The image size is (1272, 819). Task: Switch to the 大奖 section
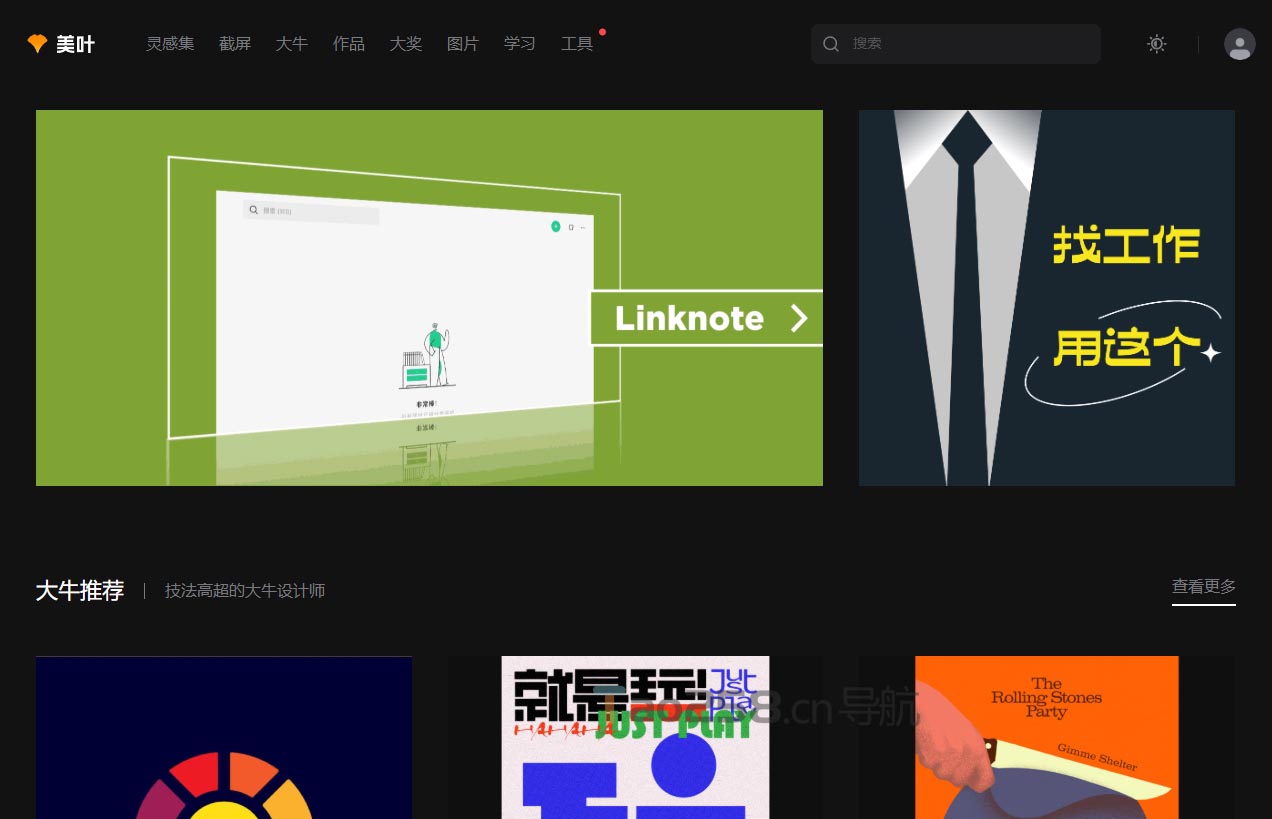click(x=406, y=44)
